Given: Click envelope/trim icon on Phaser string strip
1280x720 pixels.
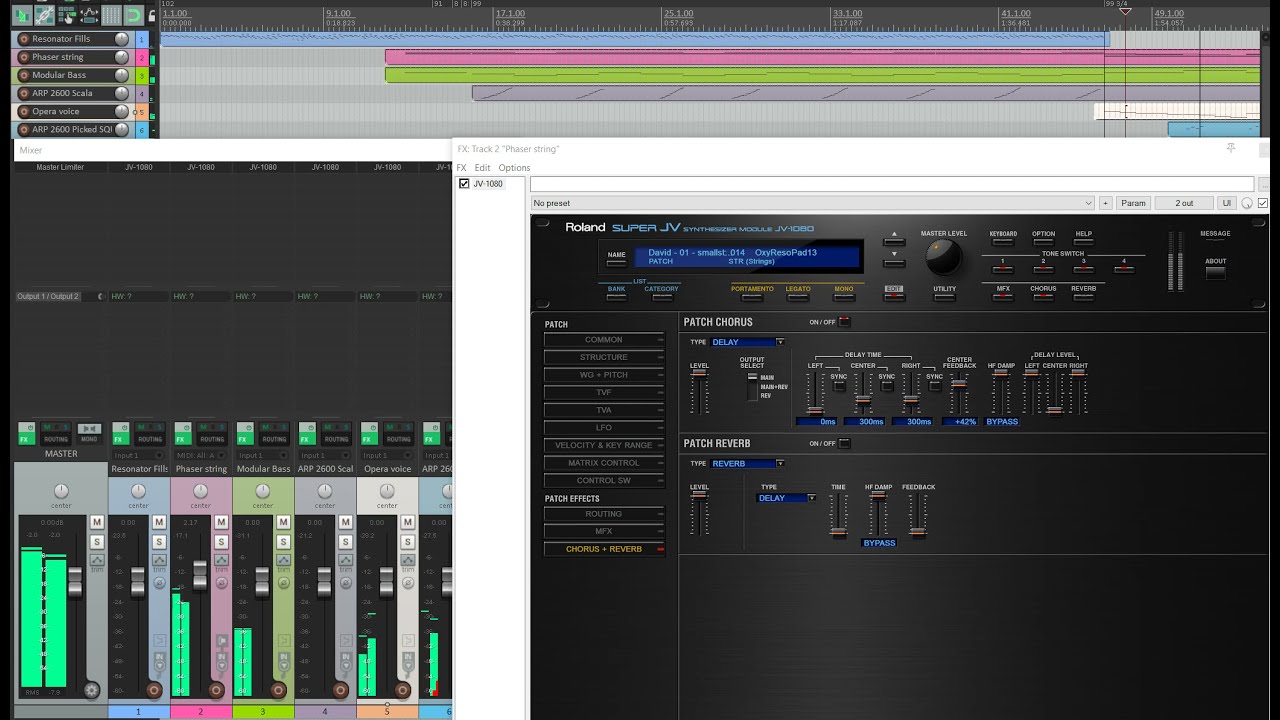Looking at the screenshot, I should pyautogui.click(x=221, y=560).
